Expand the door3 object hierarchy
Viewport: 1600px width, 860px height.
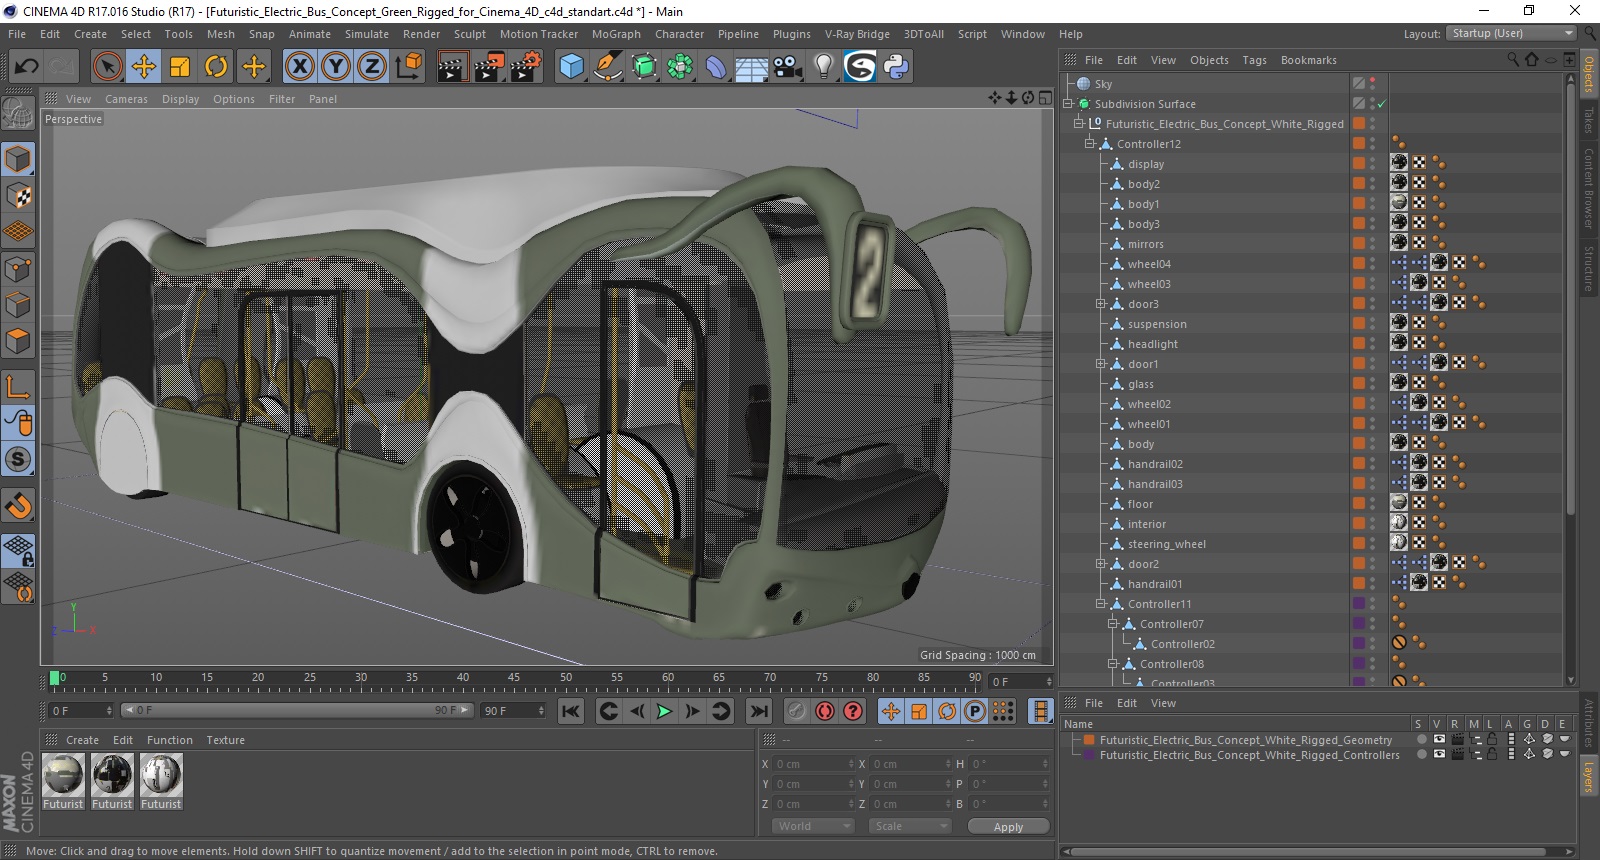[x=1101, y=304]
